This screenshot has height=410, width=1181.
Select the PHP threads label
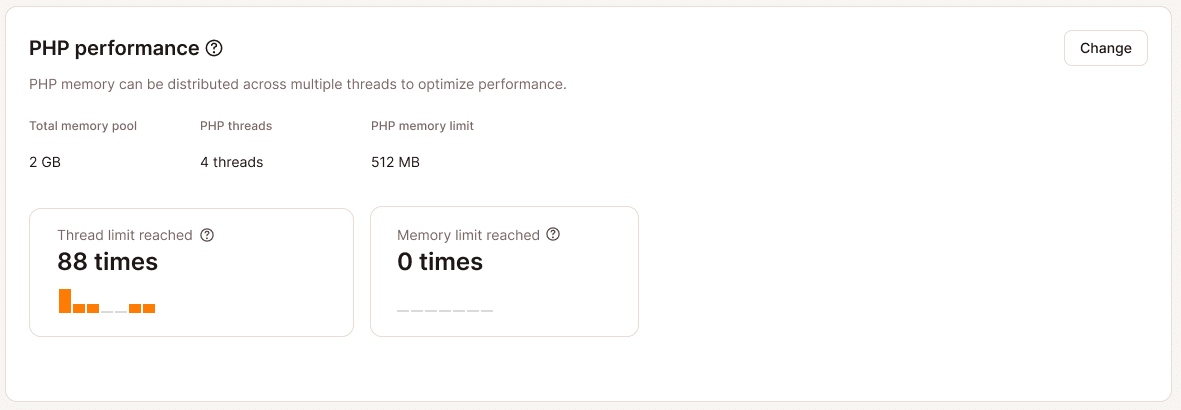236,126
